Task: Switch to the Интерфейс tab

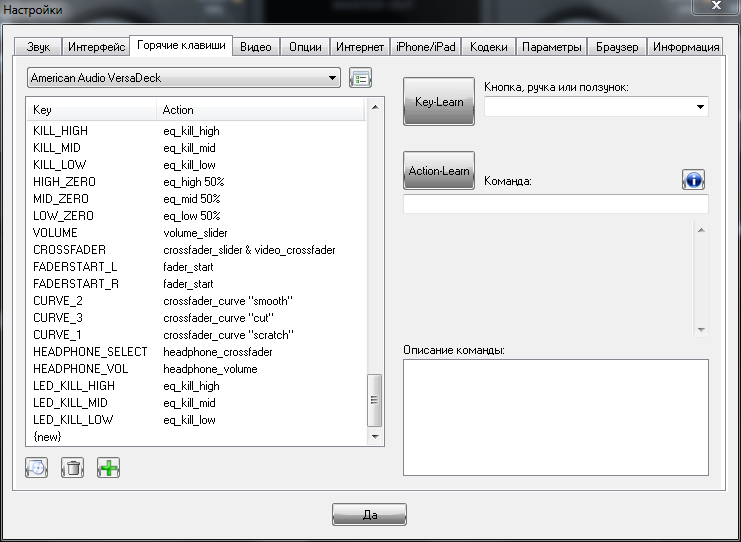Action: tap(96, 47)
